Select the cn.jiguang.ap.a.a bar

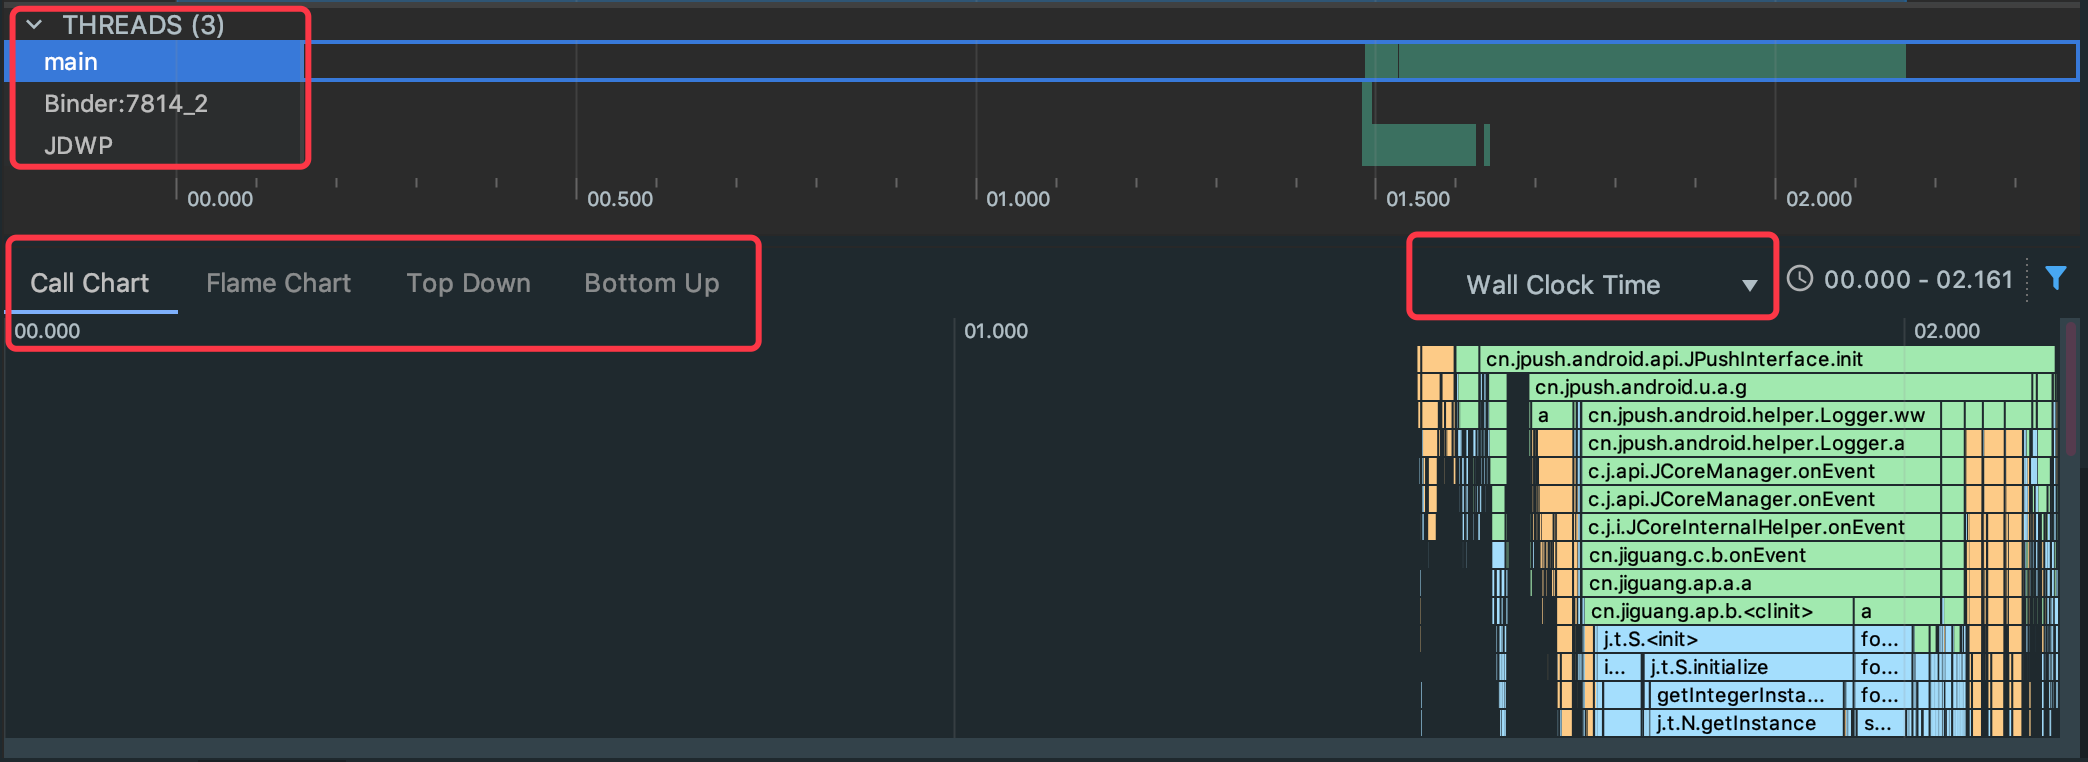(1761, 583)
